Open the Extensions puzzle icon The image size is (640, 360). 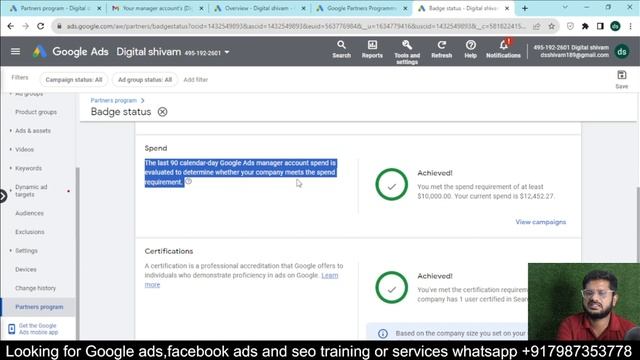pyautogui.click(x=585, y=26)
